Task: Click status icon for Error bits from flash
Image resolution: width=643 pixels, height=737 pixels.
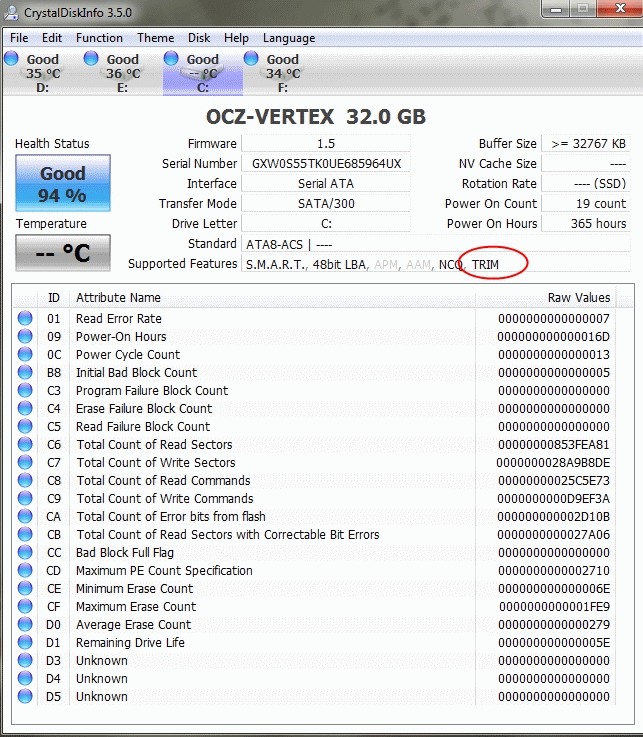Action: (25, 516)
